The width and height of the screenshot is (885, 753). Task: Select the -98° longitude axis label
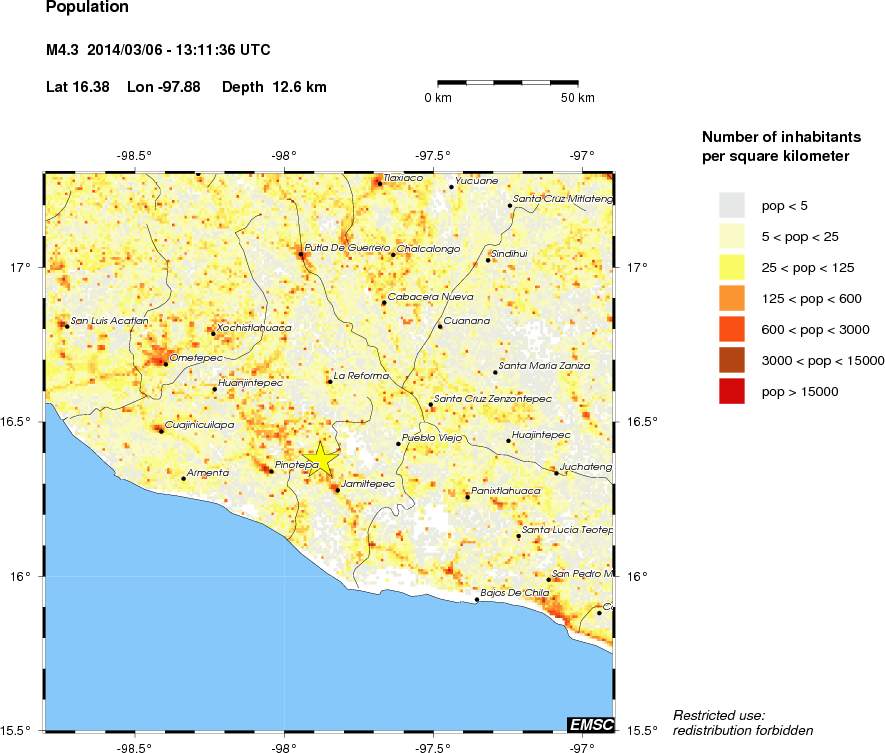[x=283, y=156]
